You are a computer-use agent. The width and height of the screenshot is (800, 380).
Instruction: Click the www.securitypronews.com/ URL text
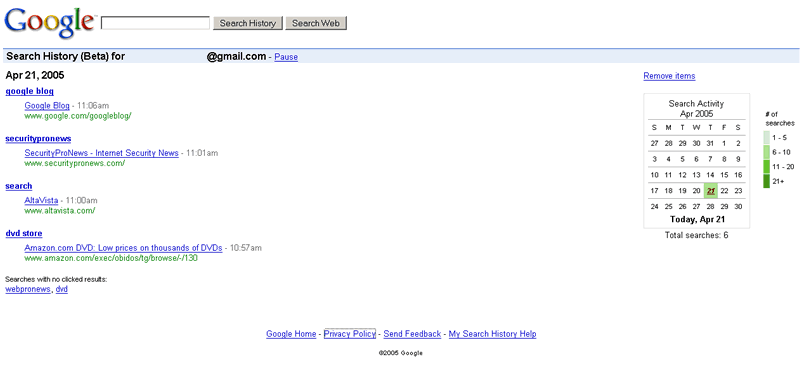74,163
